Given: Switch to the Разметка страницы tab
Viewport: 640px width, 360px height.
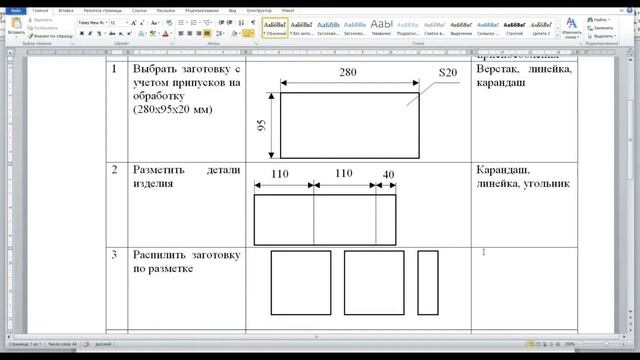Looking at the screenshot, I should [102, 11].
